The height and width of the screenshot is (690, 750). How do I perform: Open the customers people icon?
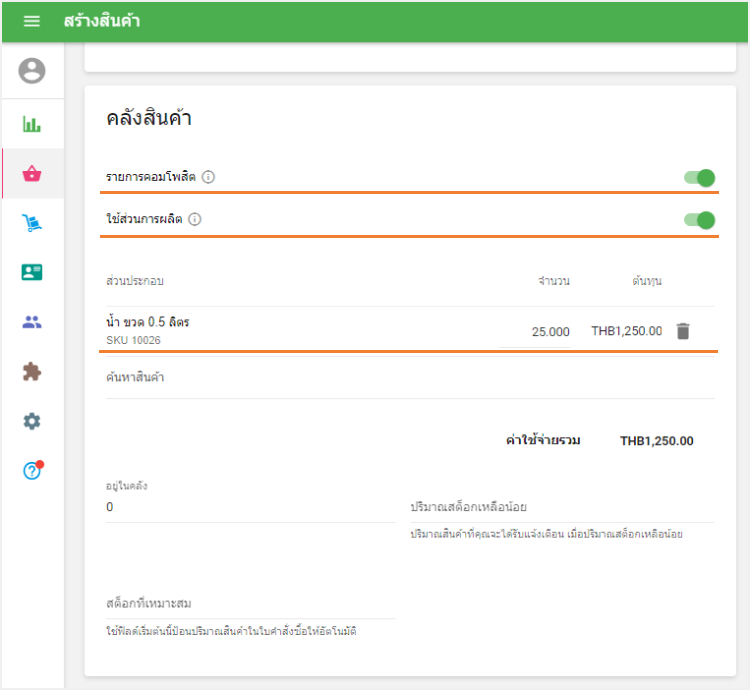[32, 322]
